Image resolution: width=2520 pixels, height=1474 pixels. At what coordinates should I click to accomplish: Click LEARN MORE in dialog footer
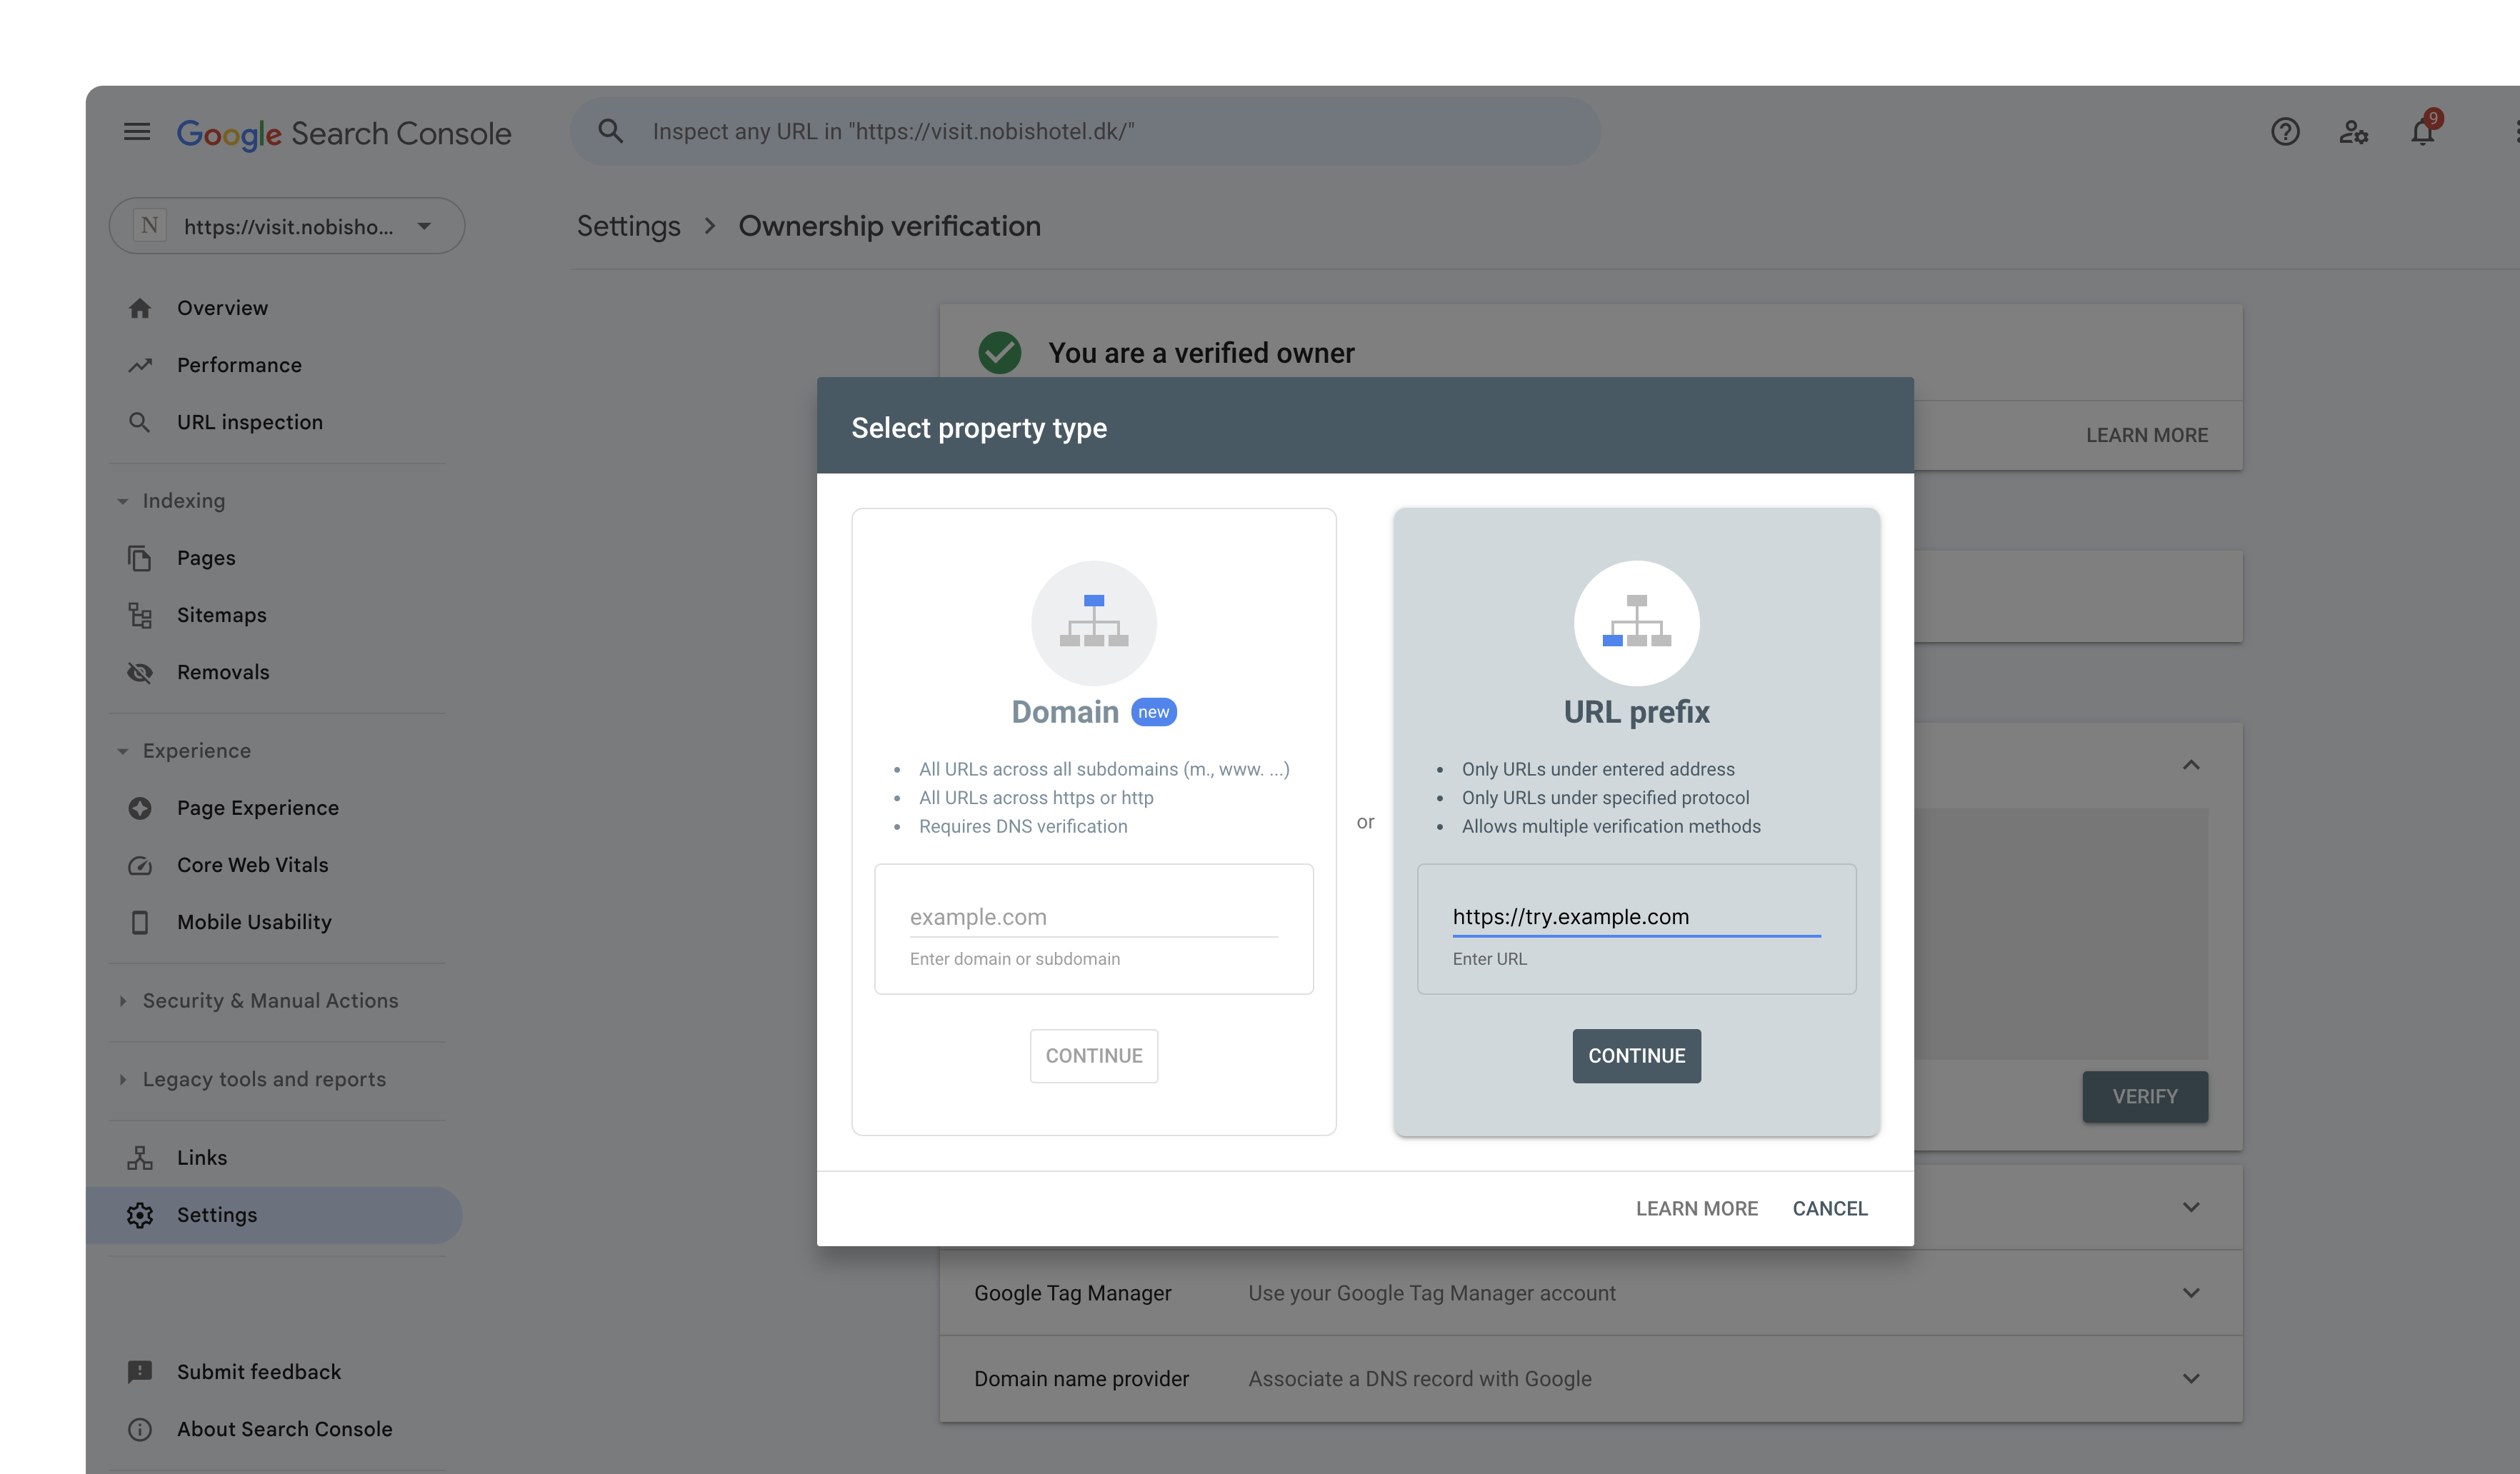click(1696, 1208)
